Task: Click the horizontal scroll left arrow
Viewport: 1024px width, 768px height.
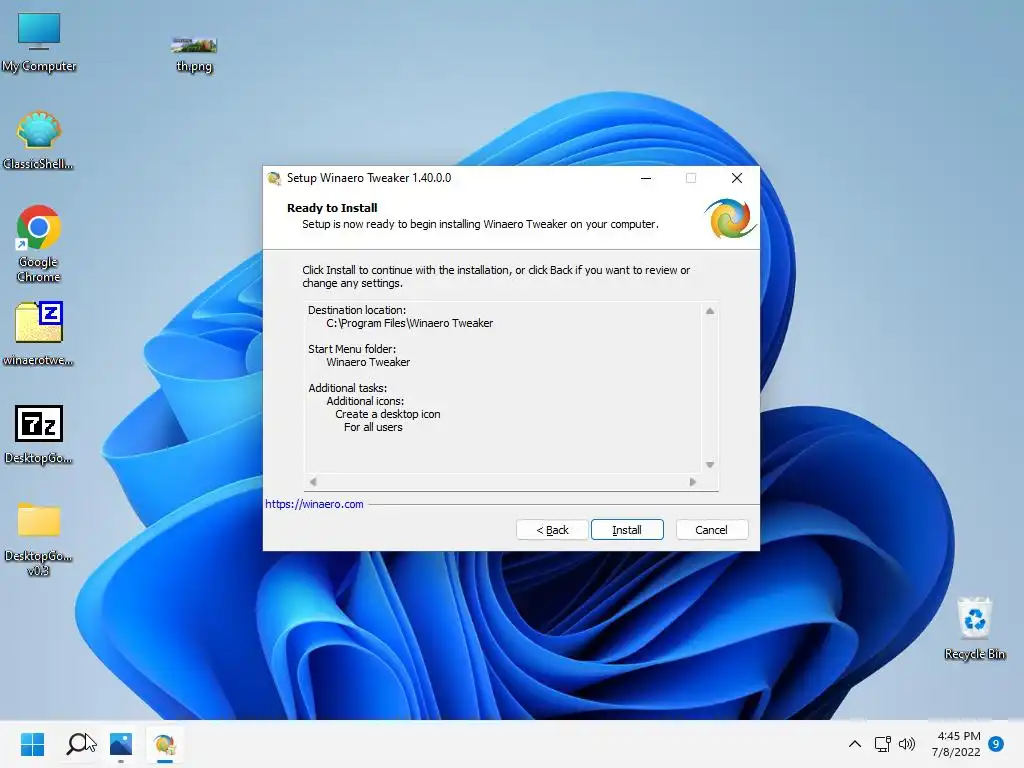Action: coord(313,482)
